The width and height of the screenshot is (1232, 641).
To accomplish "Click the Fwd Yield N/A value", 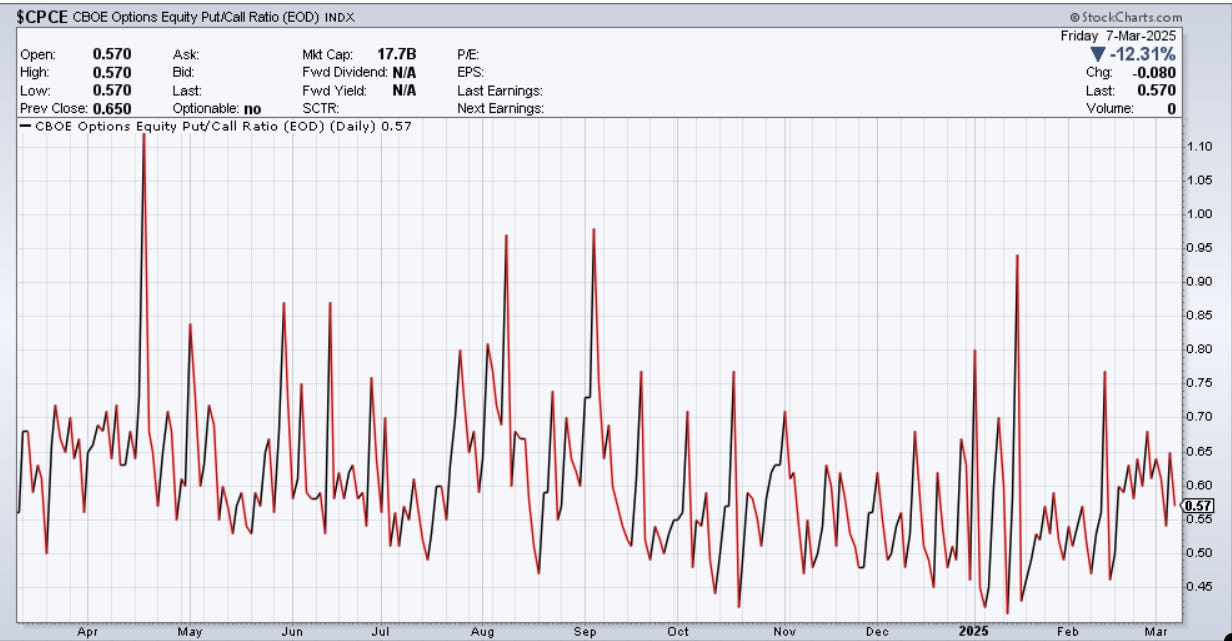I will tap(404, 90).
